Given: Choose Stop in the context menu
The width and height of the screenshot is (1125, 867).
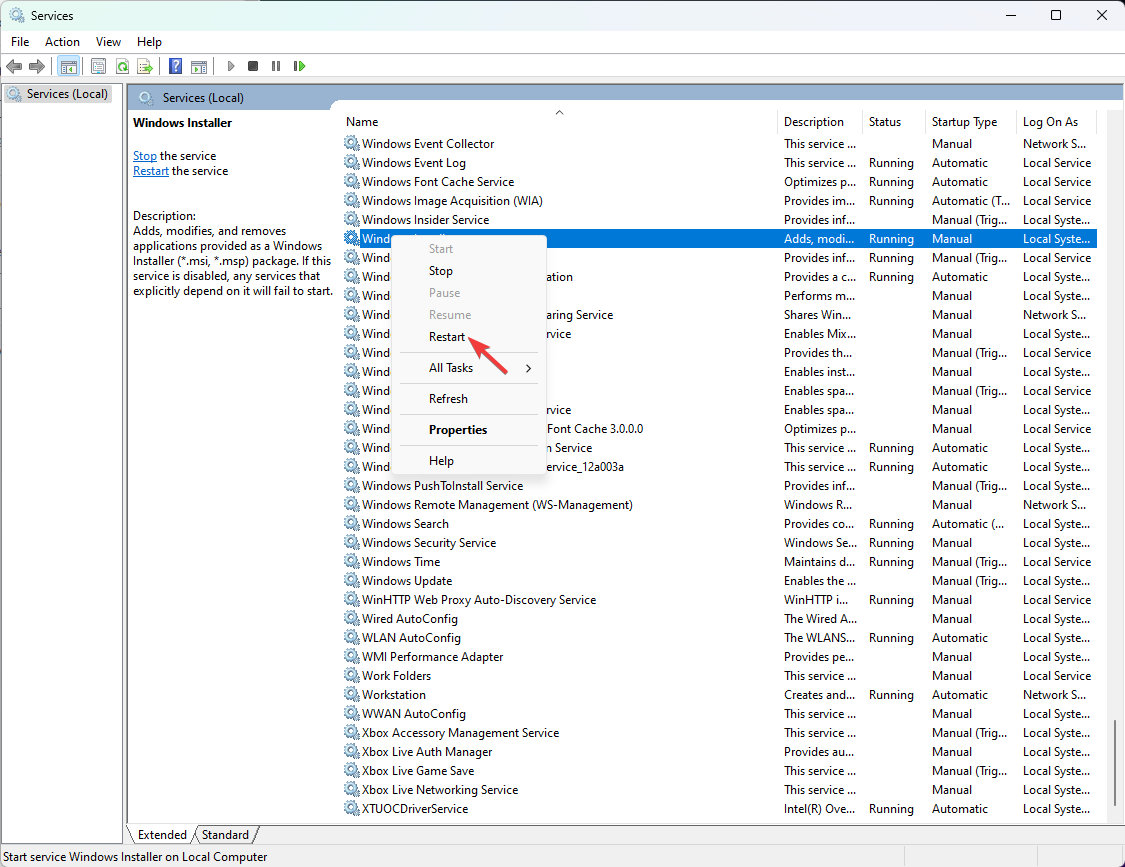Looking at the screenshot, I should point(469,271).
